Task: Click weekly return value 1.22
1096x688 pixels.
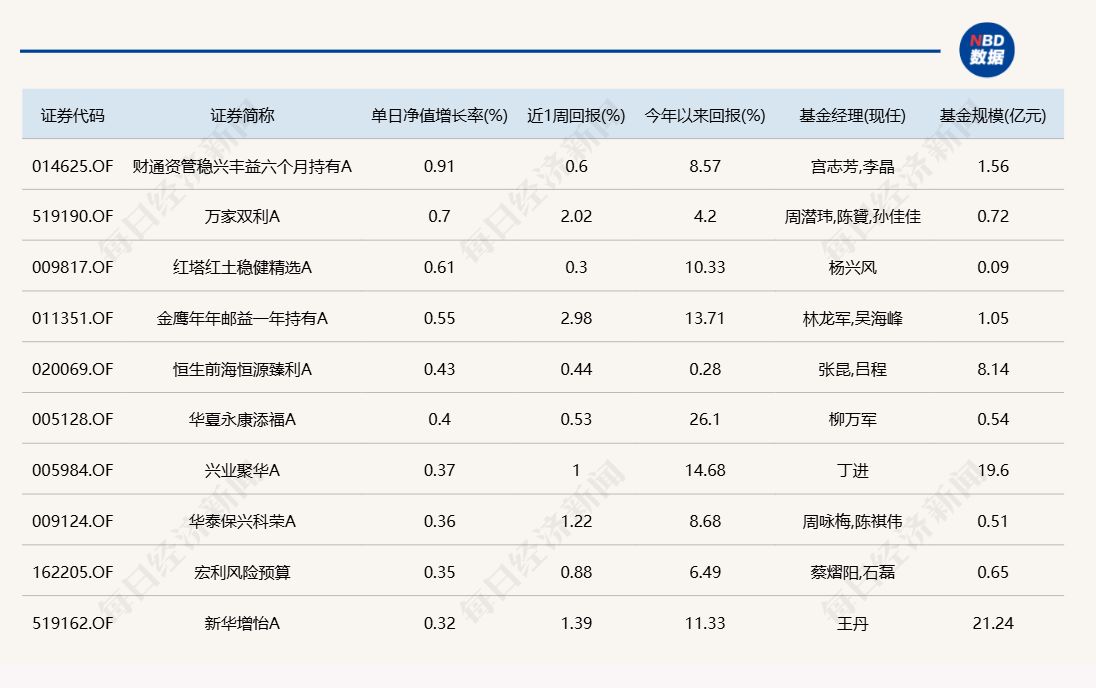Action: [576, 522]
